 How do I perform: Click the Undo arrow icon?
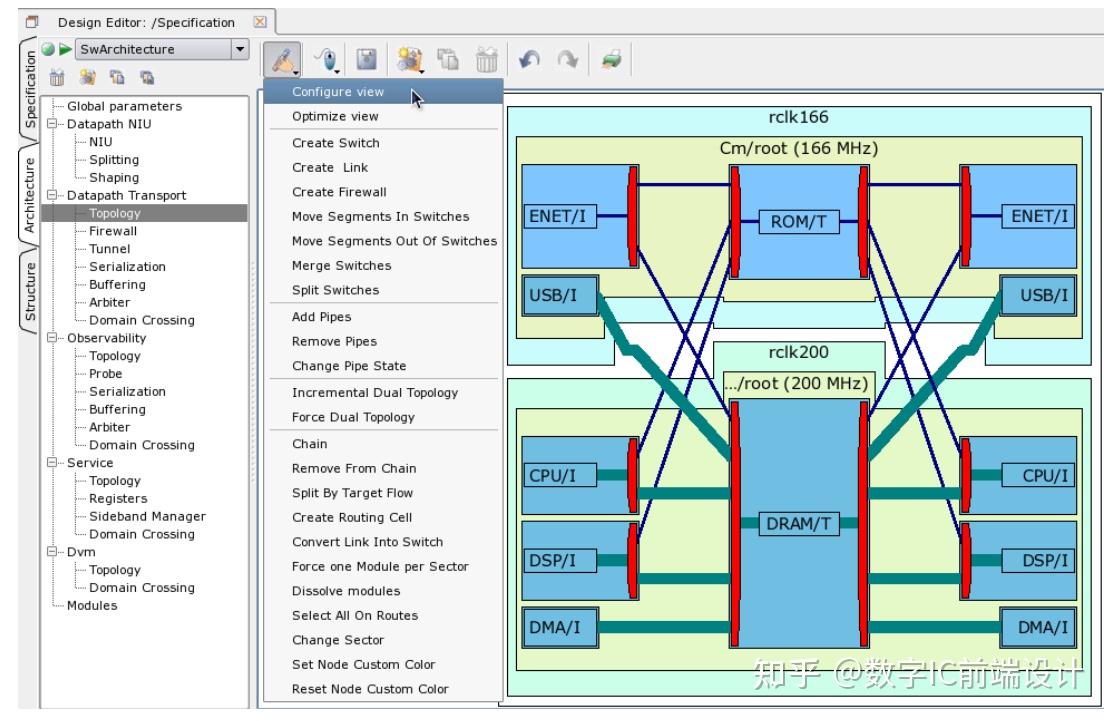pos(530,59)
